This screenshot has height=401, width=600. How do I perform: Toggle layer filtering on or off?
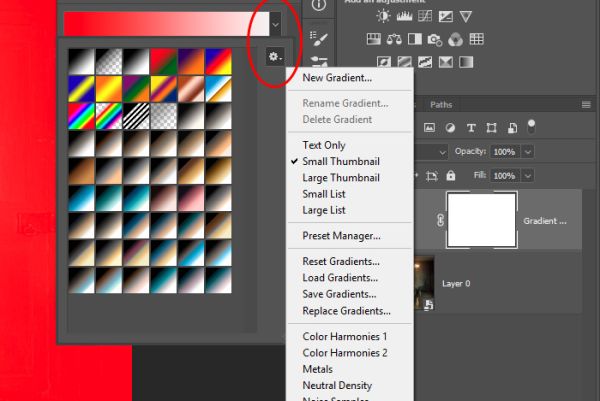[531, 127]
